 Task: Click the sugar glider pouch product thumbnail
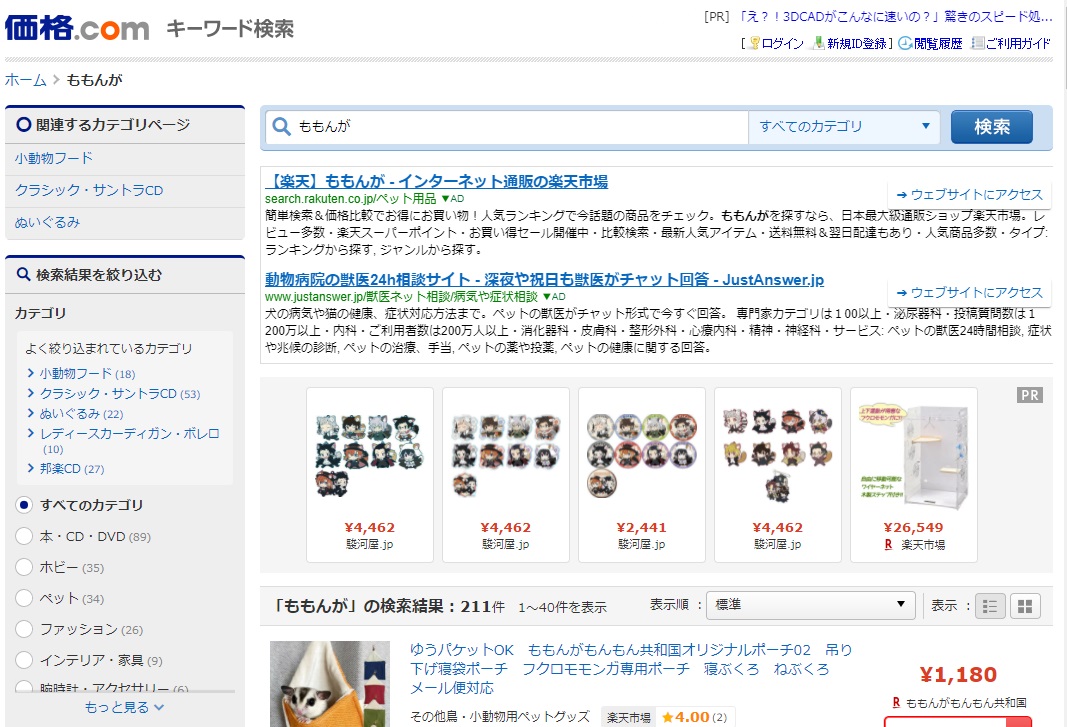[x=330, y=683]
